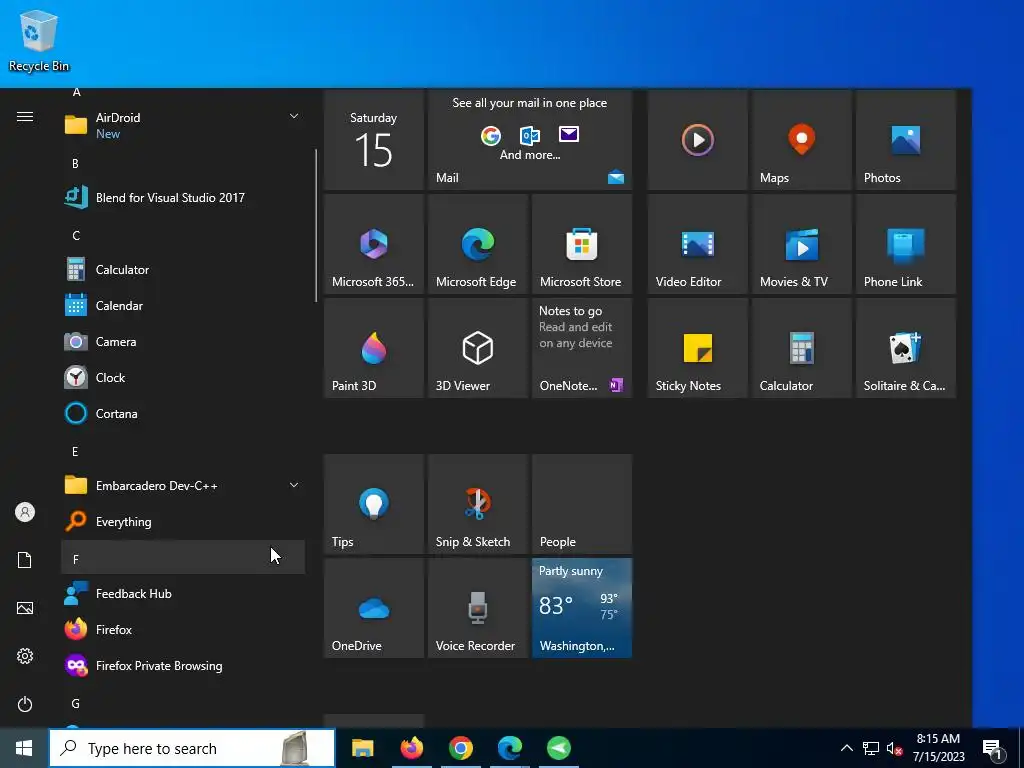Open the Washington weather tile

581,607
